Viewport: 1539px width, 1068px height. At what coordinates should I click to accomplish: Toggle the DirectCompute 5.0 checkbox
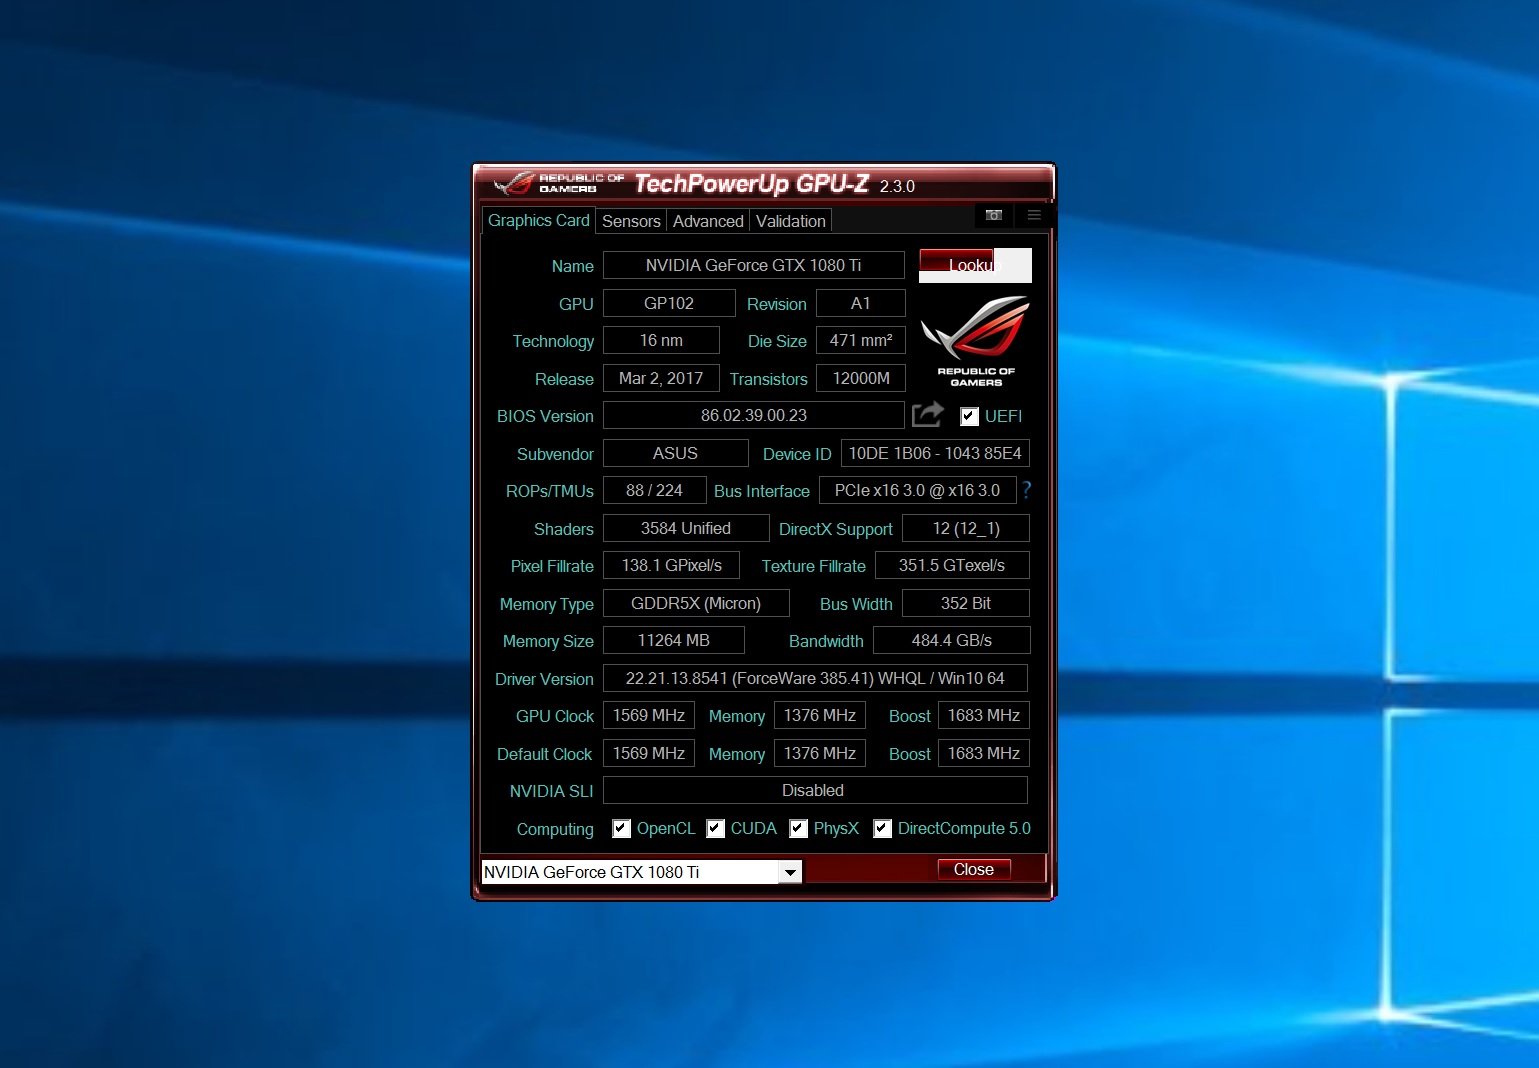[882, 828]
